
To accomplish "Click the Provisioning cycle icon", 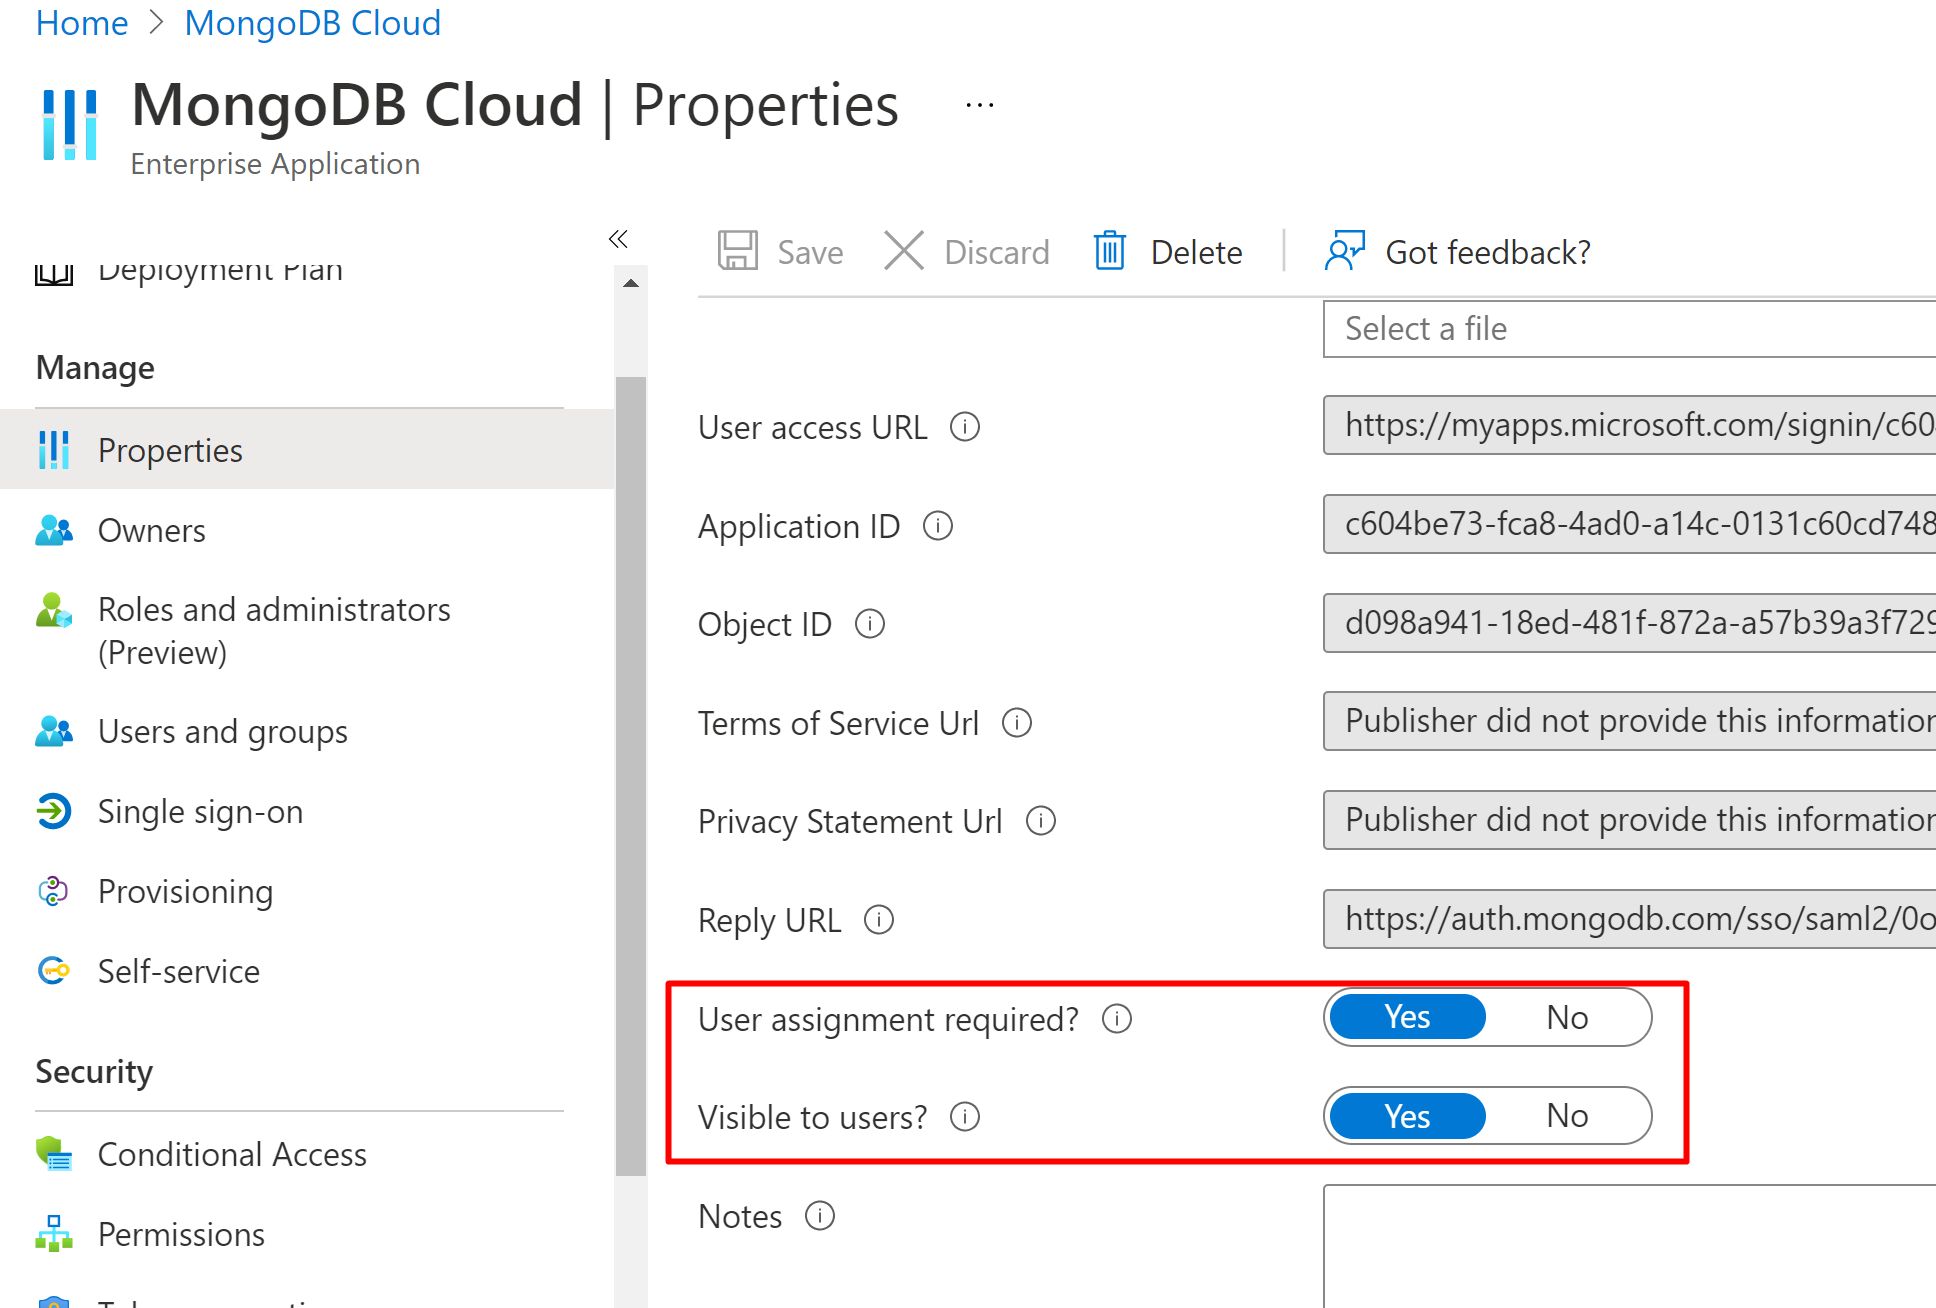I will [x=54, y=891].
